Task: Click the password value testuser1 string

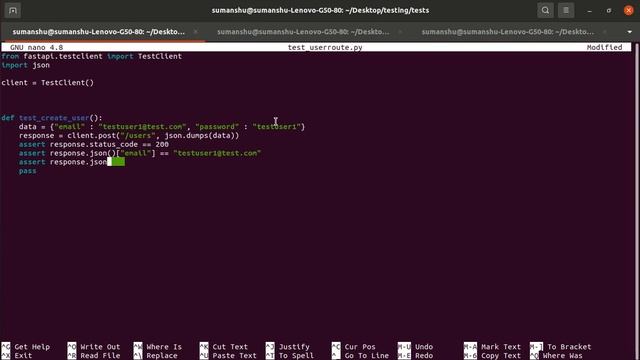Action: coord(276,127)
